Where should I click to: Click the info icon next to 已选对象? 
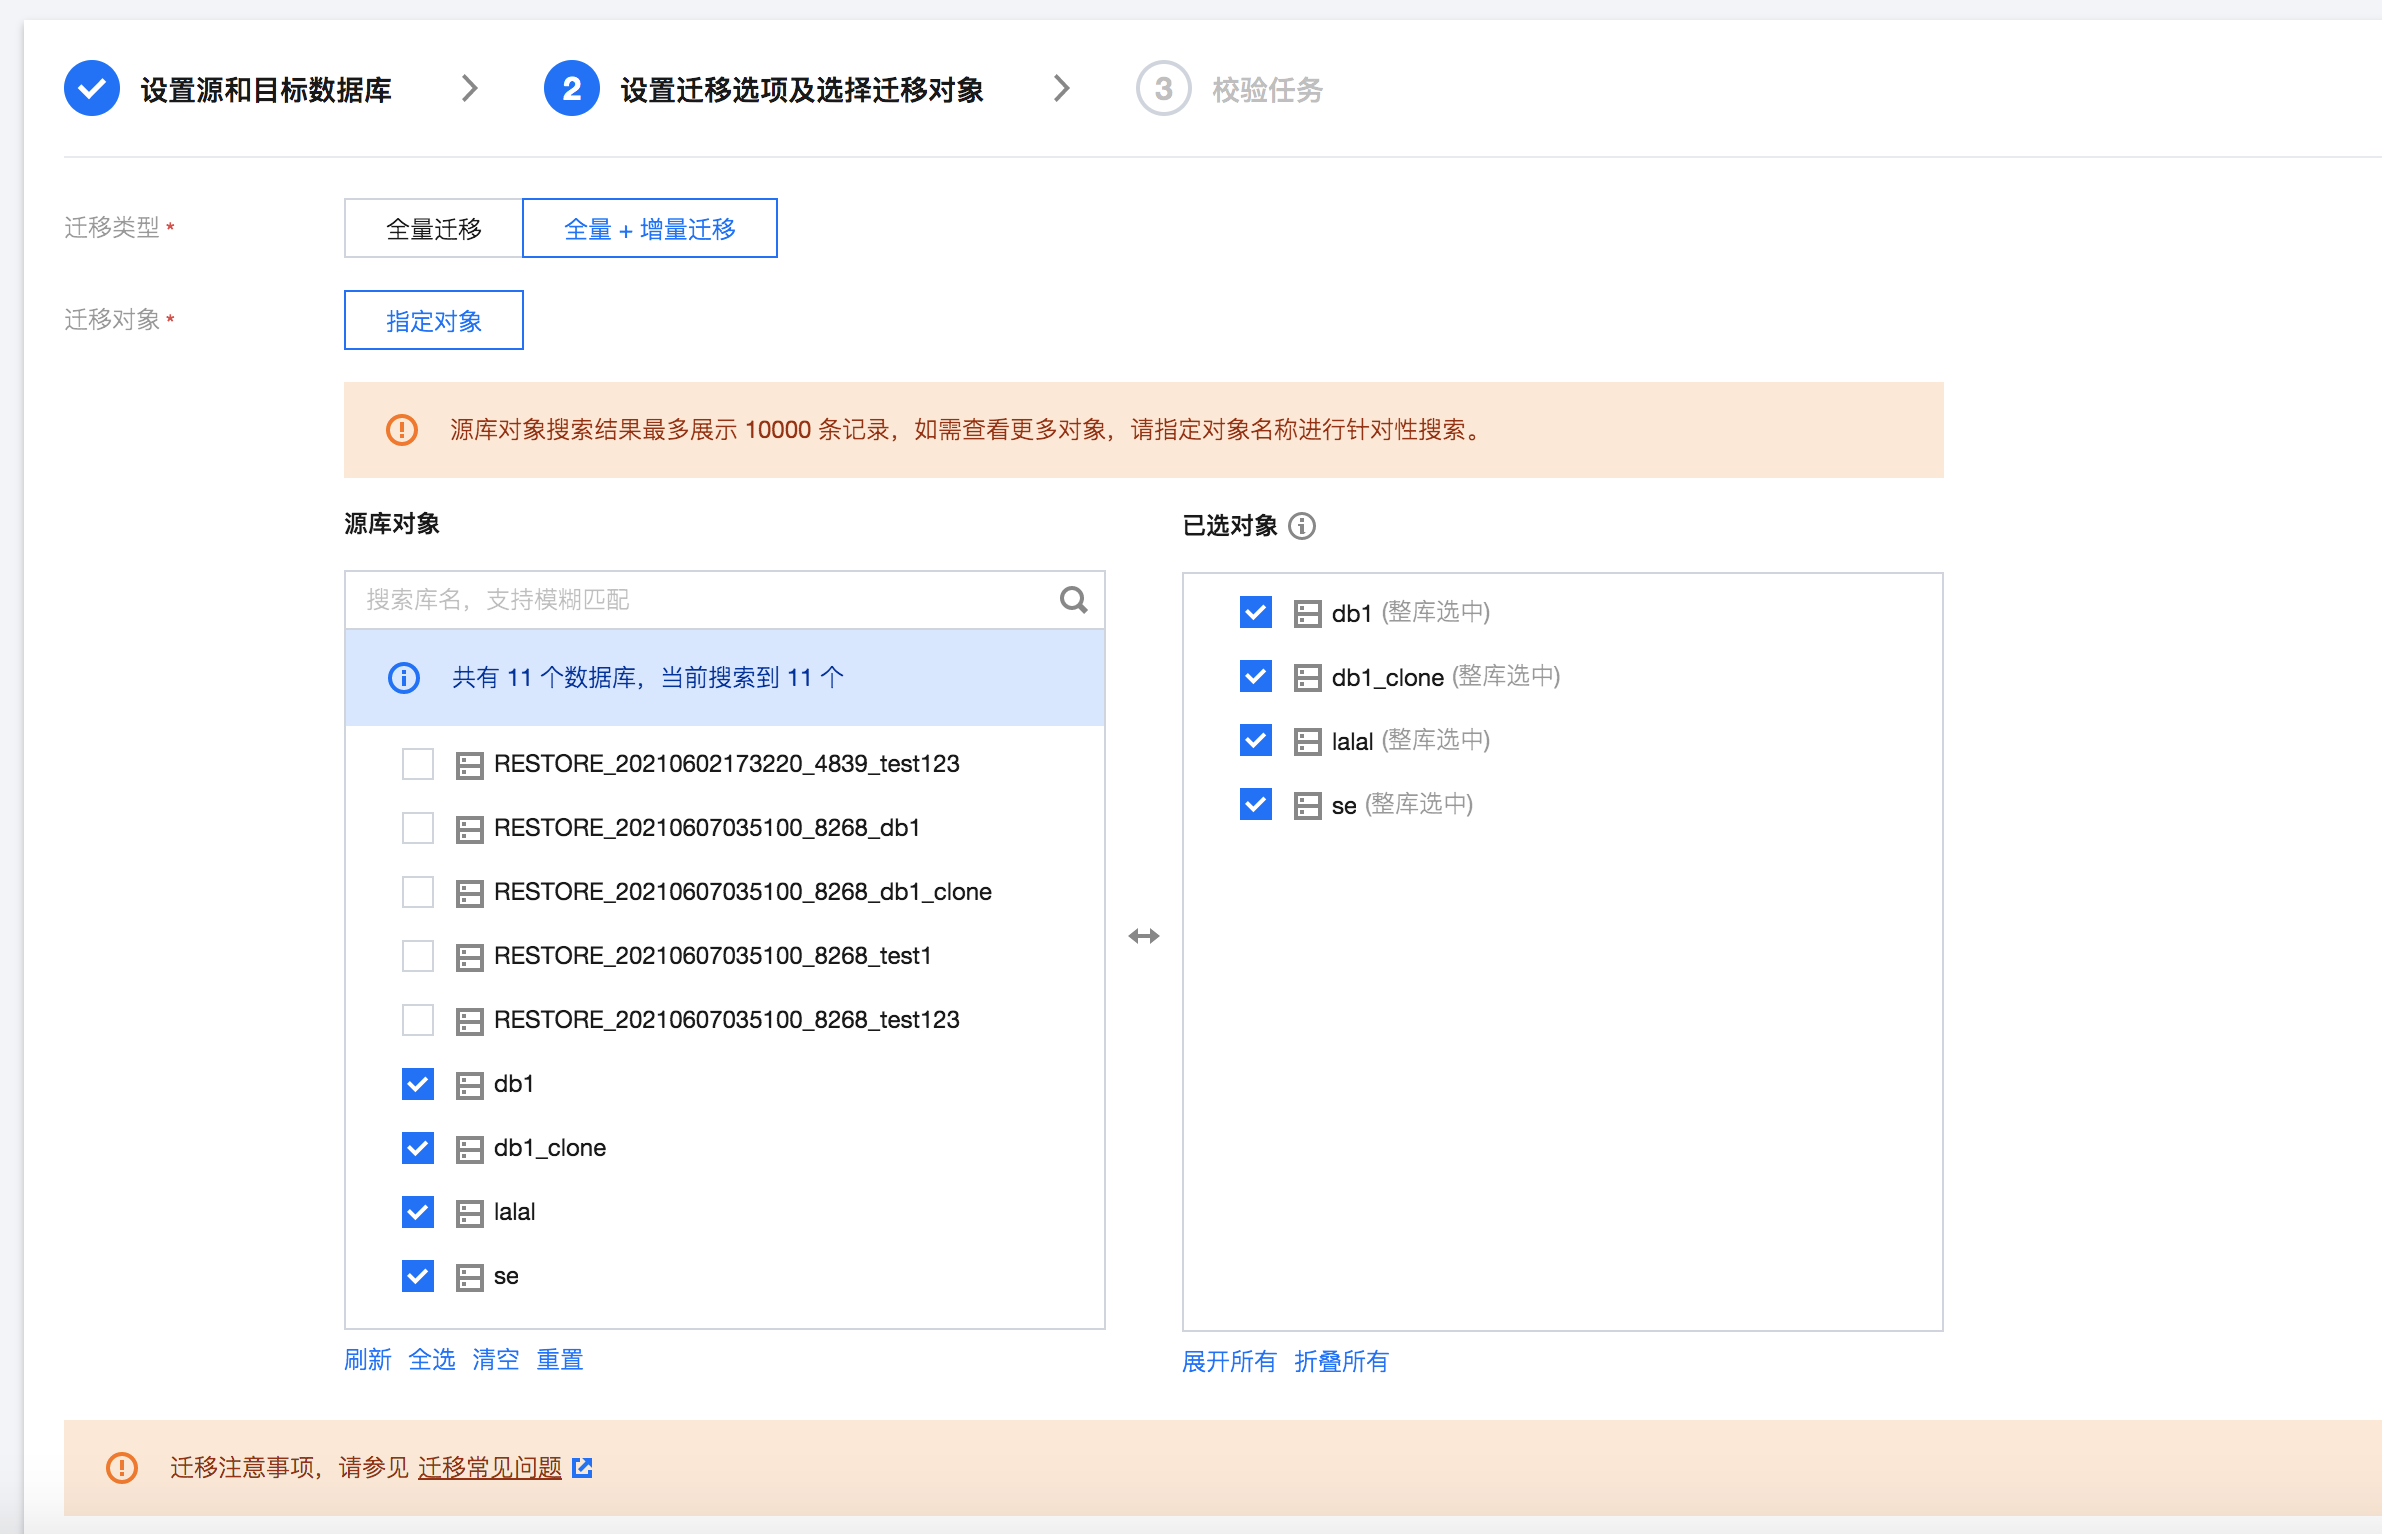click(x=1302, y=526)
